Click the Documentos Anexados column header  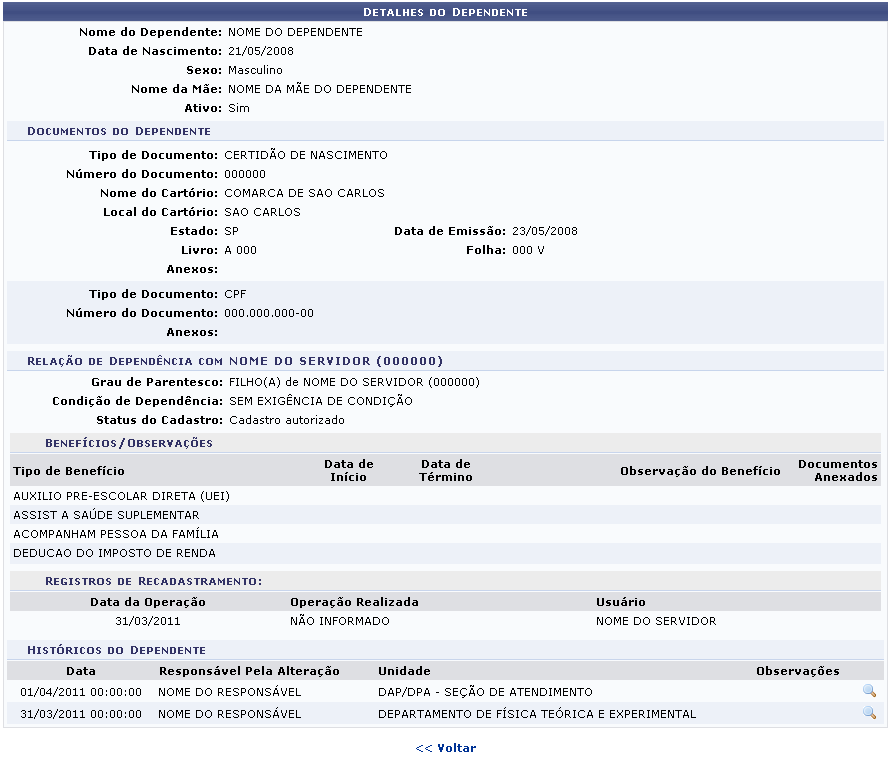(837, 471)
